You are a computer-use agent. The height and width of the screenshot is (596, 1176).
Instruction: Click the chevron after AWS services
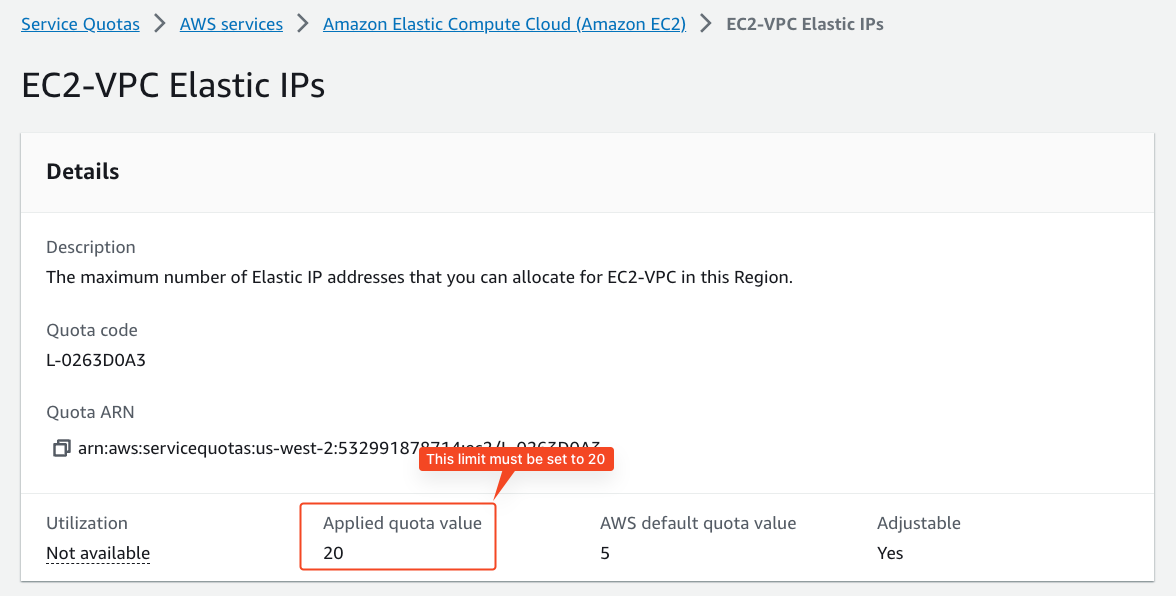[x=303, y=24]
